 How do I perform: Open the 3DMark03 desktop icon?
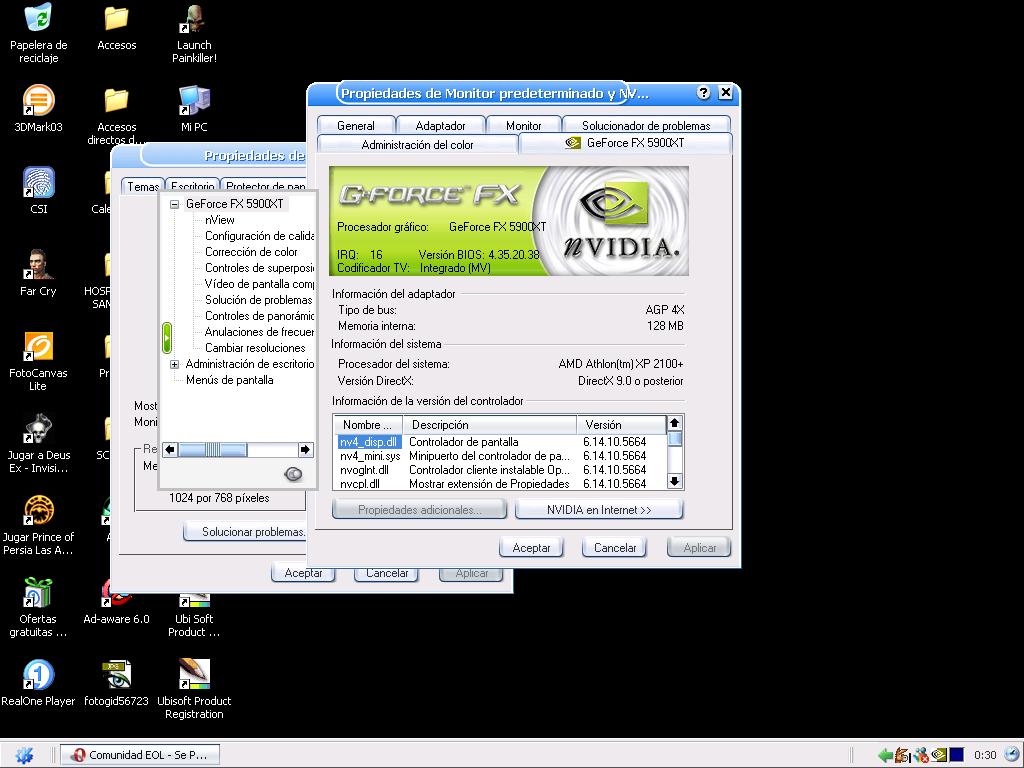click(38, 101)
